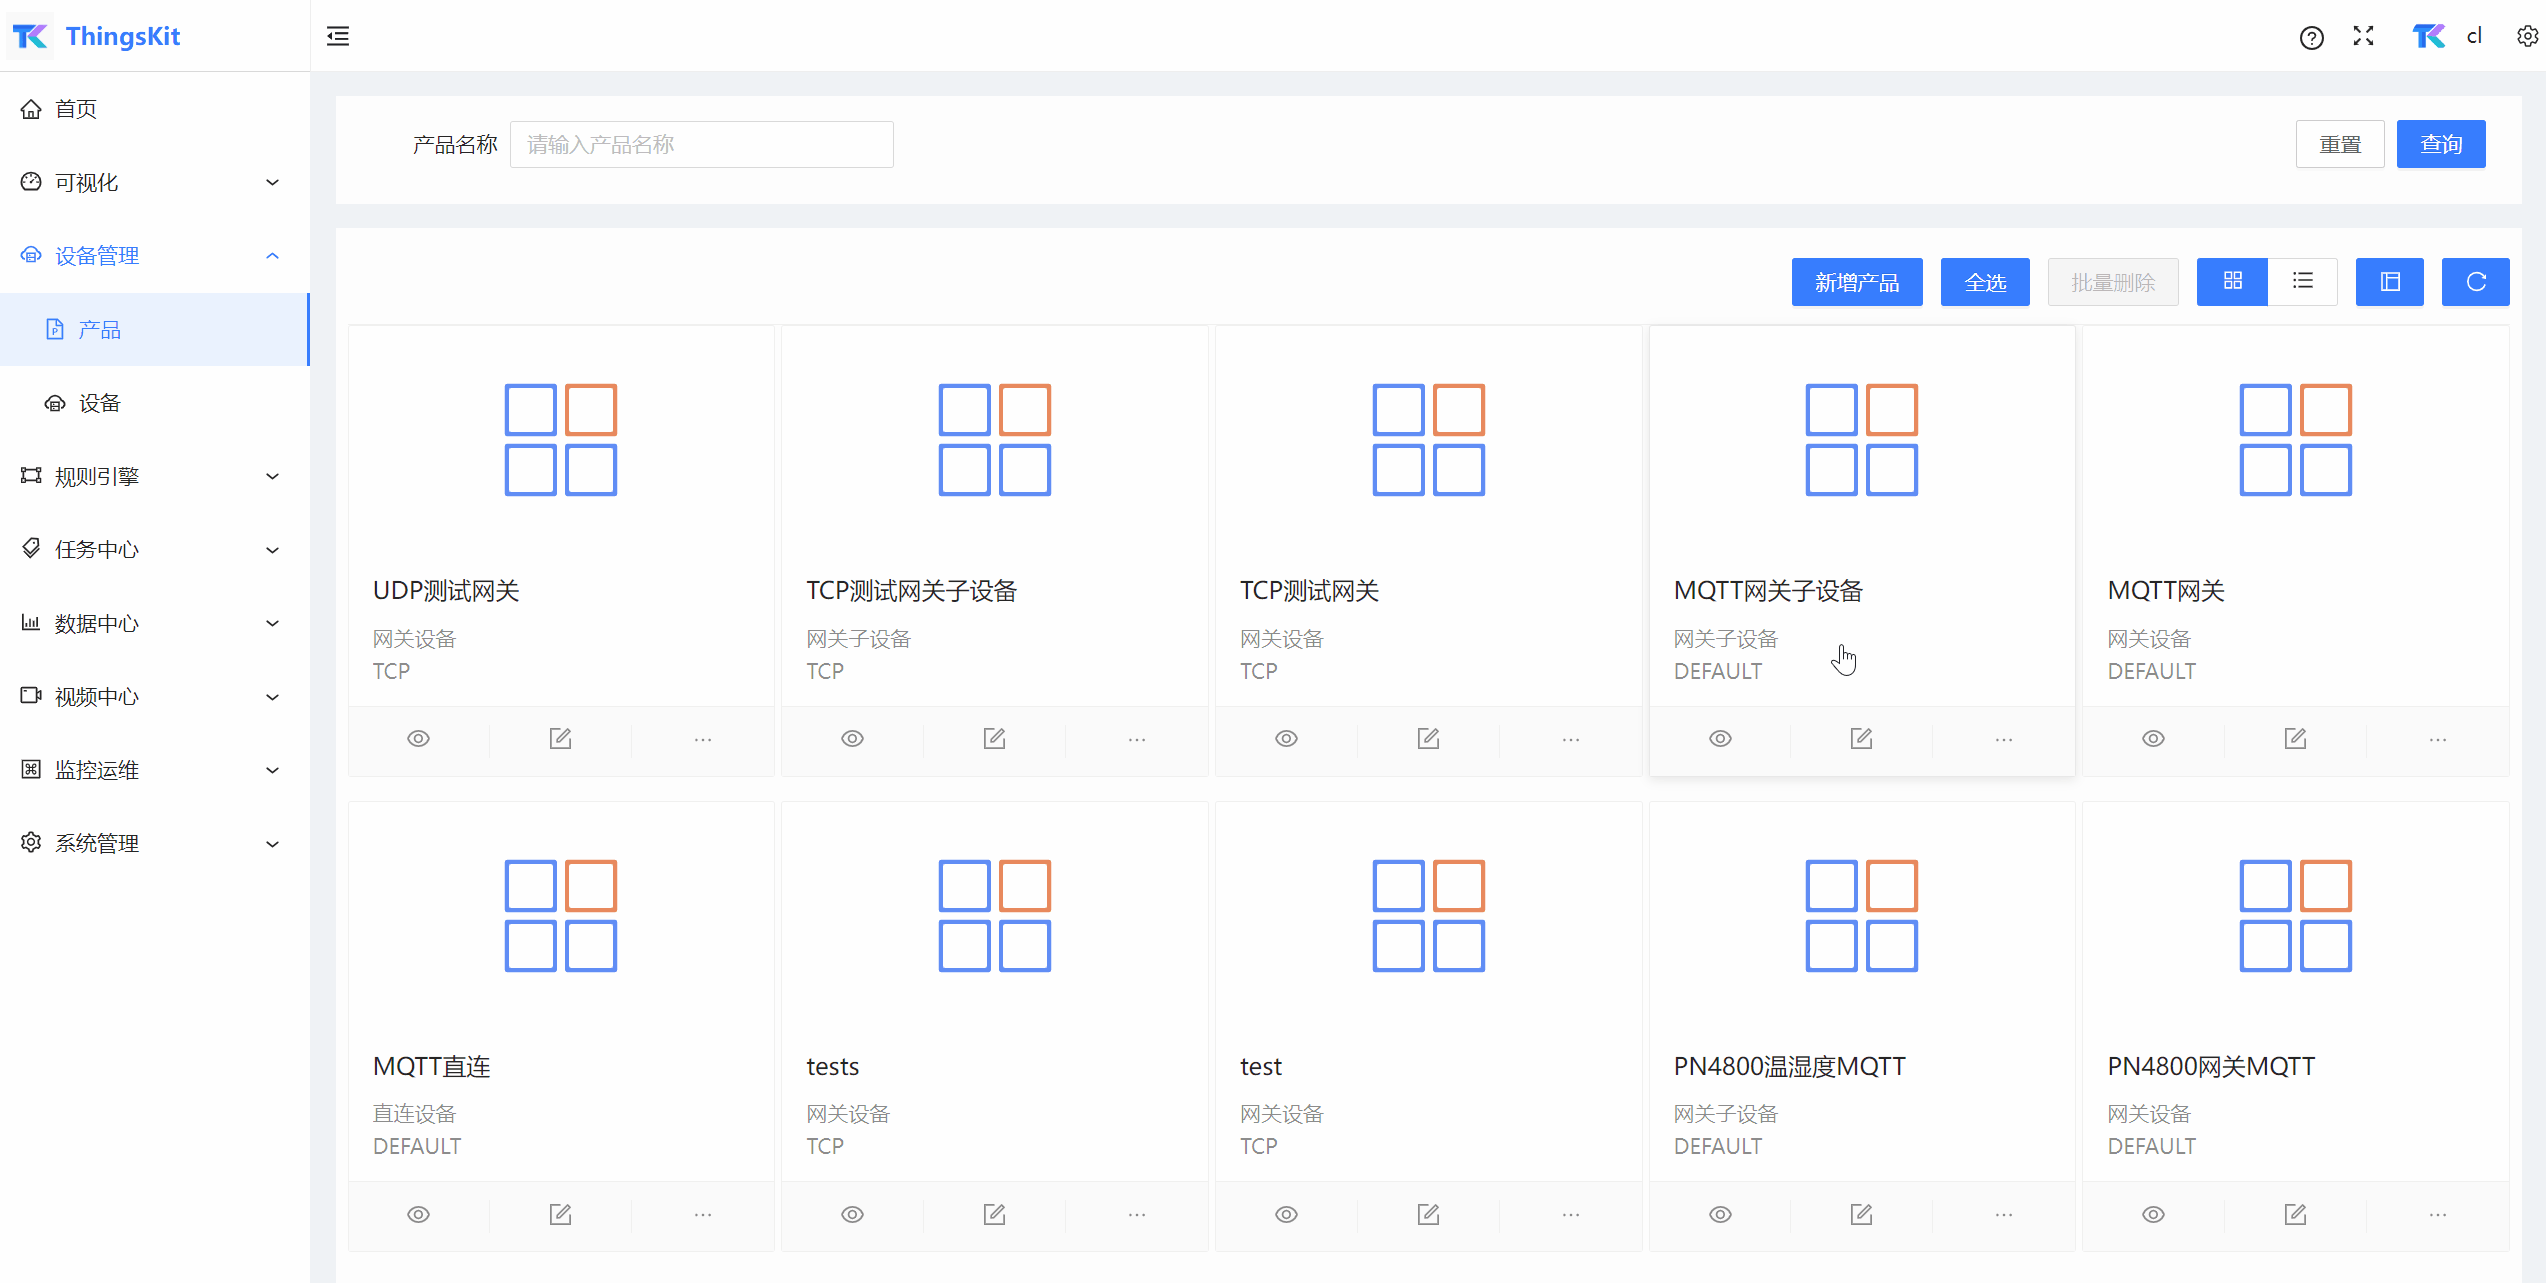Click the refresh icon button
The image size is (2546, 1283).
[2475, 282]
